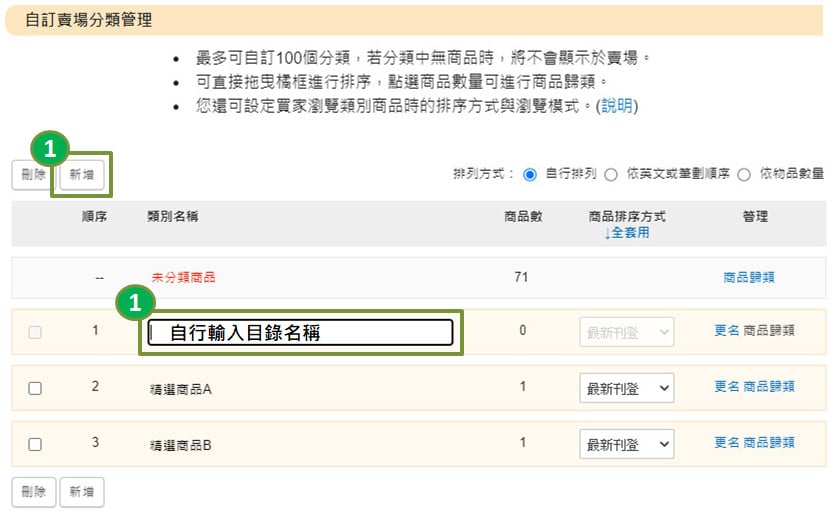Click the top 刪除 button
Screen dimensions: 836x516
point(33,175)
